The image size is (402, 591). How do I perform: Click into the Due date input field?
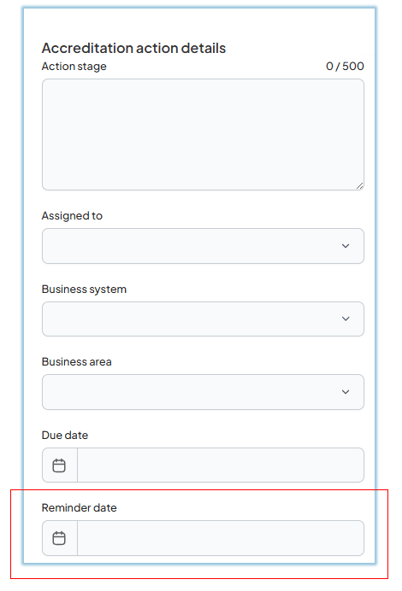[221, 465]
